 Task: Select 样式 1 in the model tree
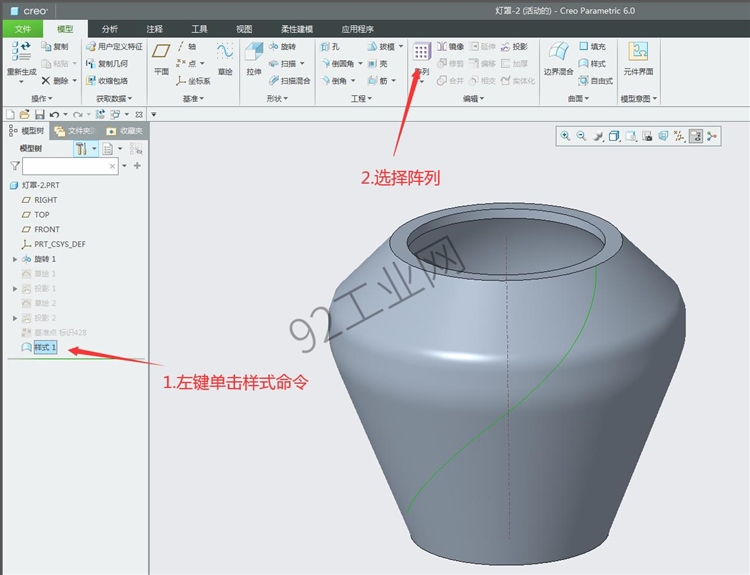45,347
